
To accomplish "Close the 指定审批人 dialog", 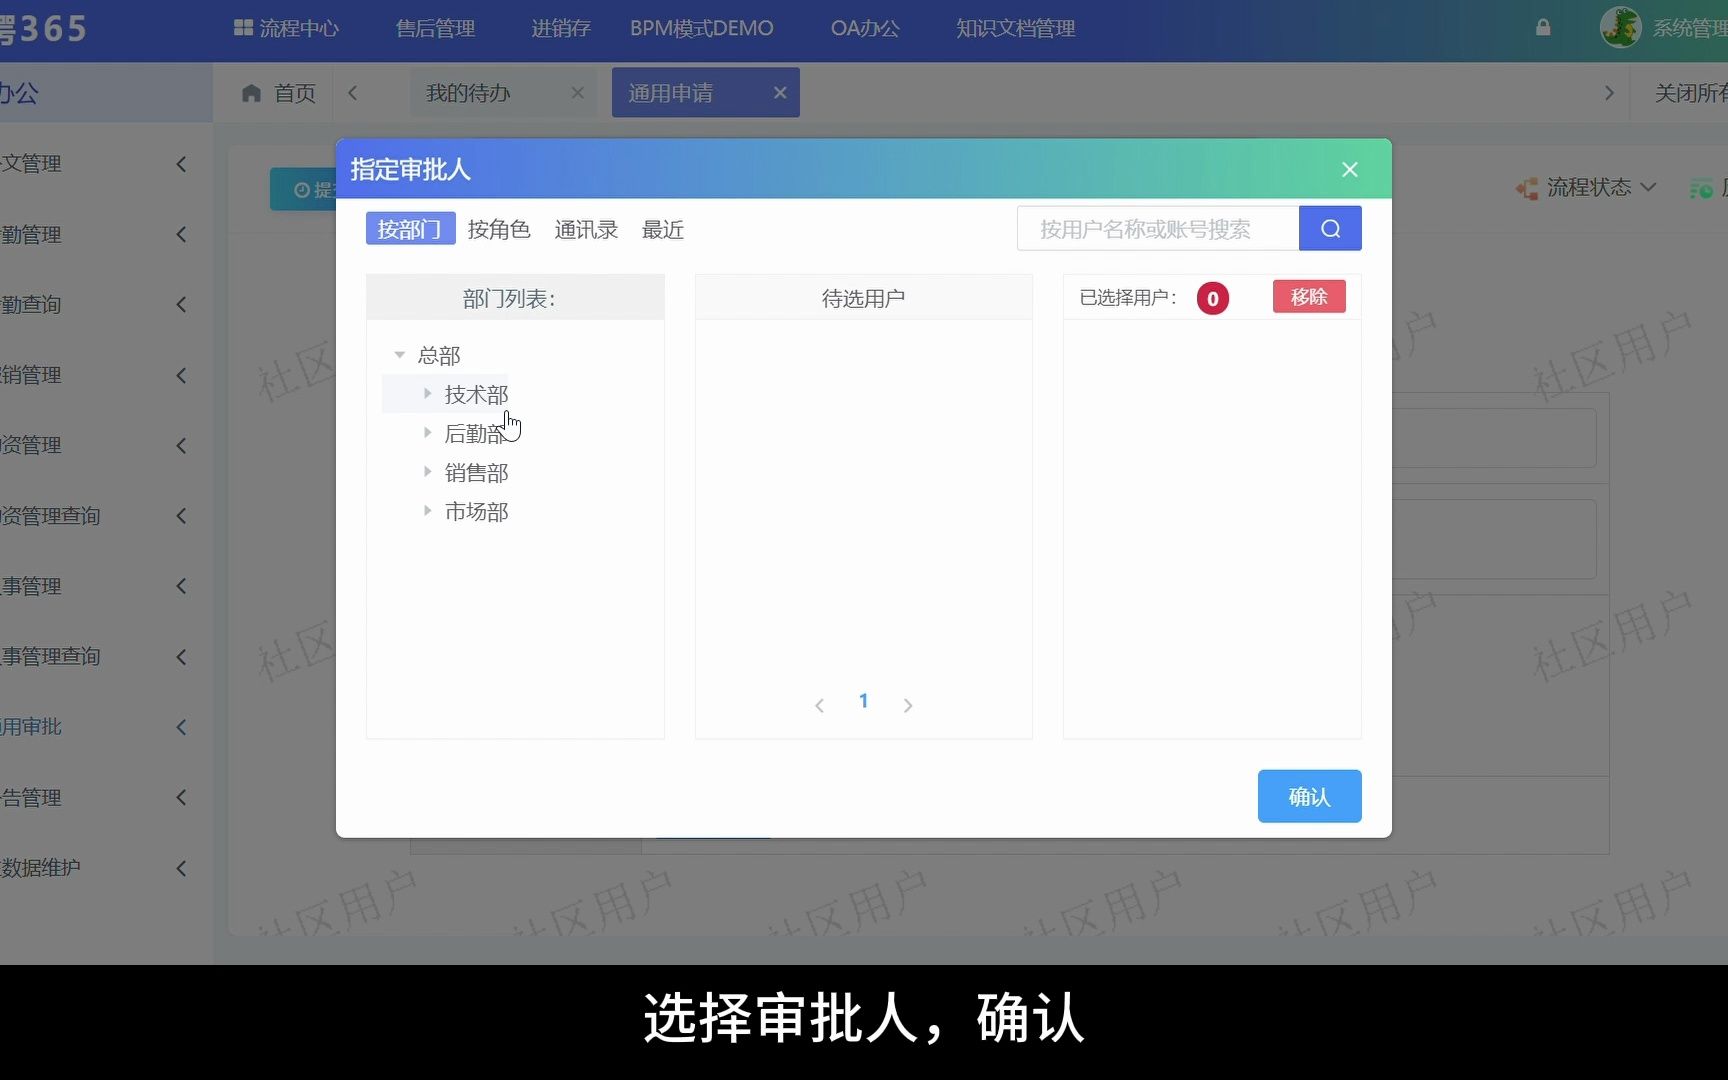I will point(1349,169).
